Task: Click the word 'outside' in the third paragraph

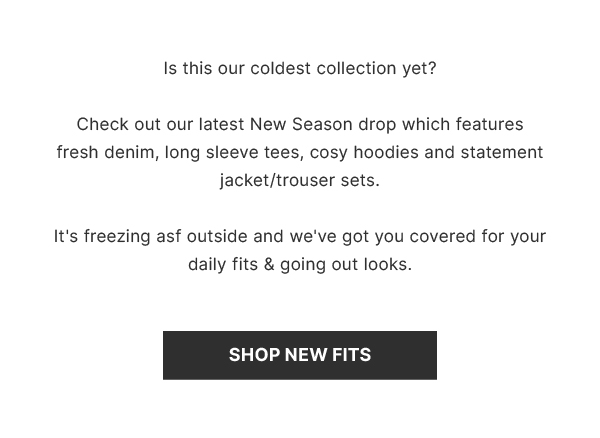Action: tap(217, 236)
